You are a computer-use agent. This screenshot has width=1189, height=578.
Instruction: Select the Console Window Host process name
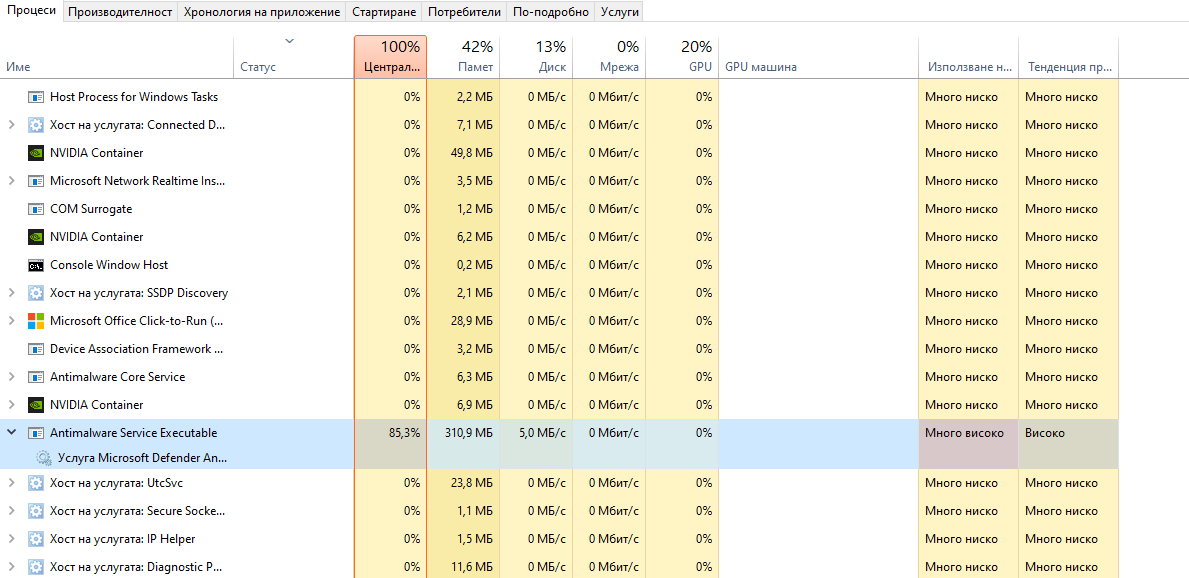tap(109, 265)
